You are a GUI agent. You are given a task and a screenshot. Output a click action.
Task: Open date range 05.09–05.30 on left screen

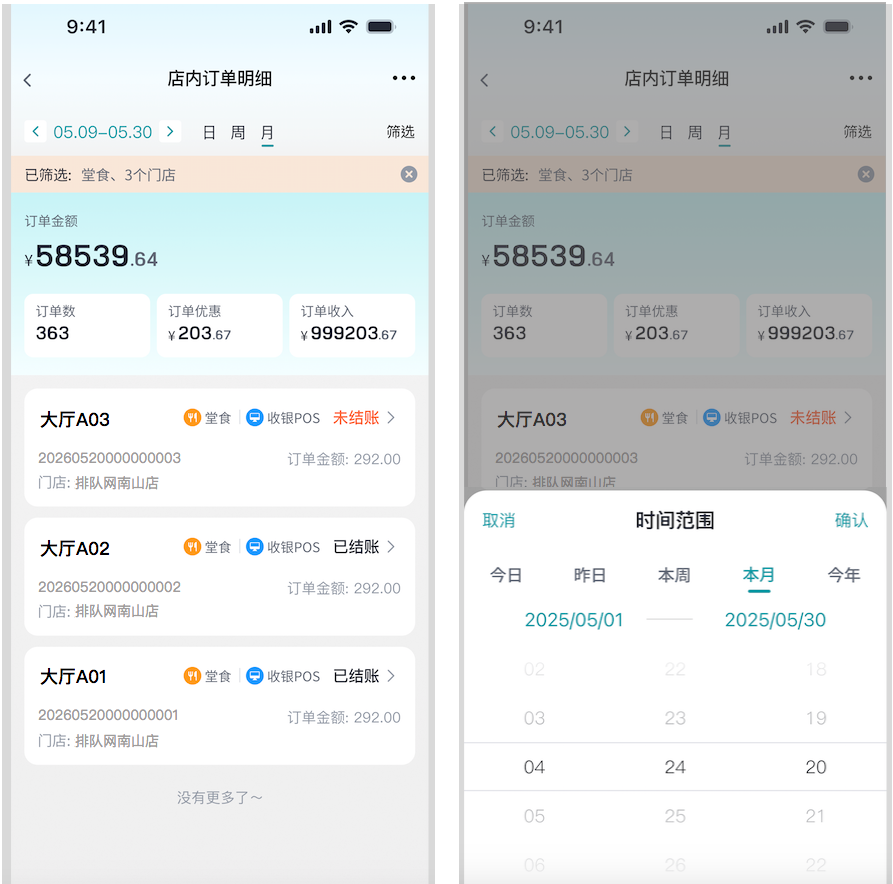pos(103,132)
